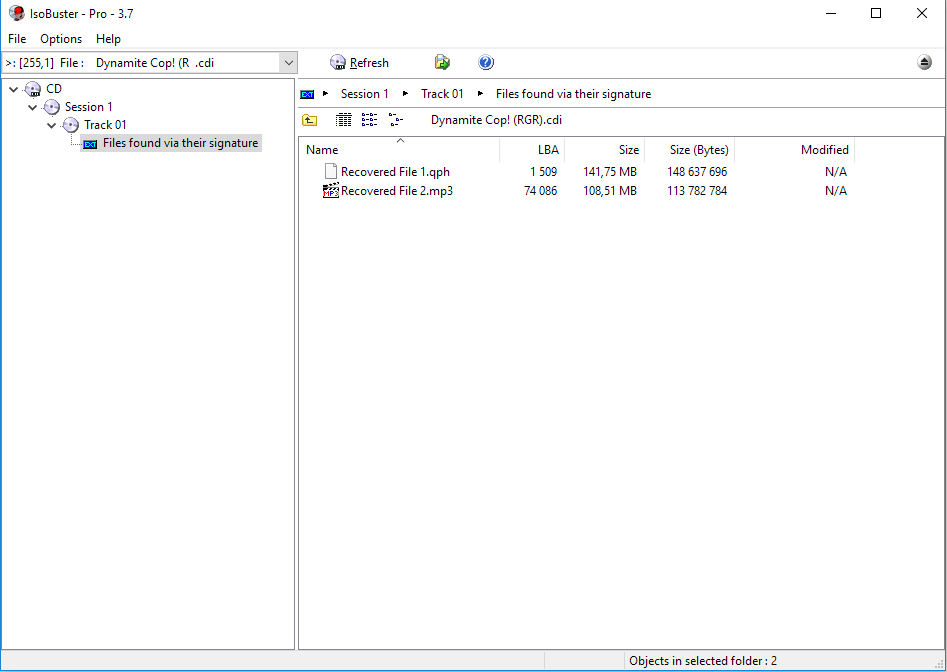Click Session 1 in the breadcrumb
The width and height of the screenshot is (947, 672).
[364, 94]
